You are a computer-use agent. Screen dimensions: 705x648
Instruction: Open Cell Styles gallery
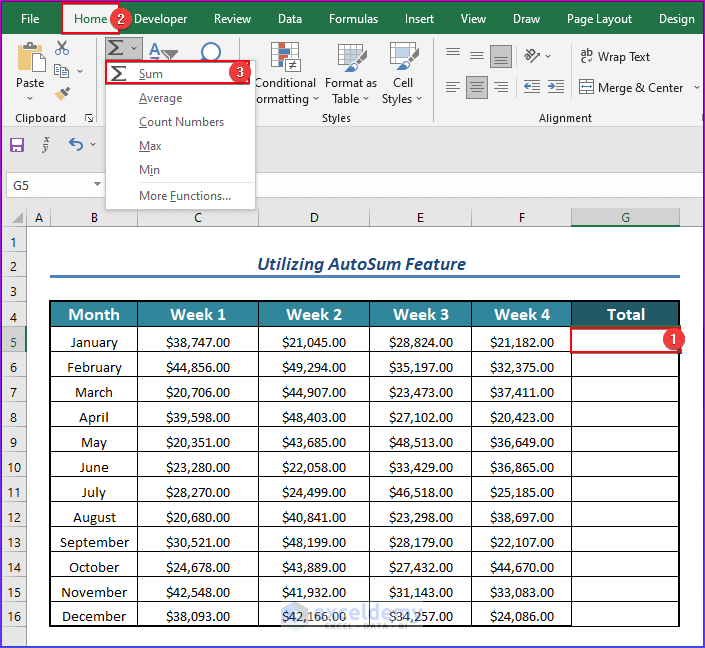[x=403, y=72]
